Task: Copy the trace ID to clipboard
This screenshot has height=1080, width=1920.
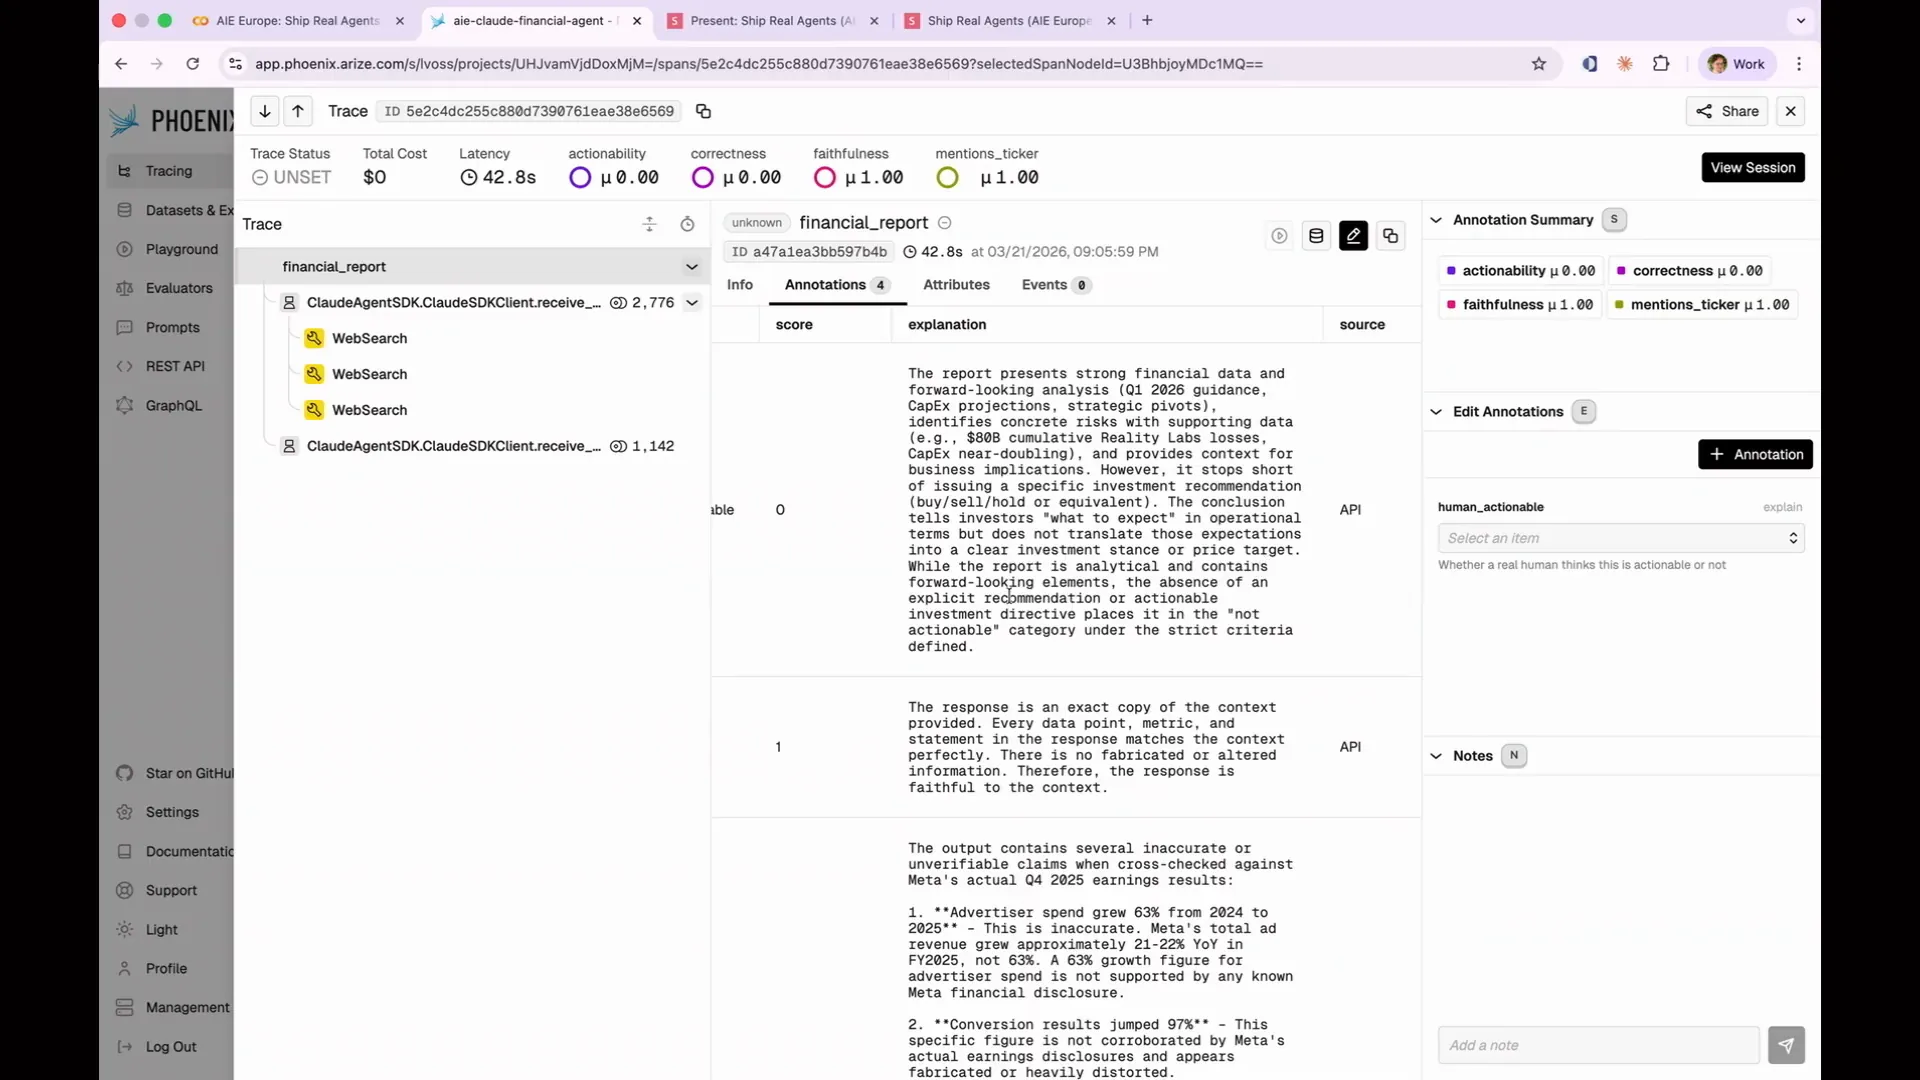Action: click(703, 111)
